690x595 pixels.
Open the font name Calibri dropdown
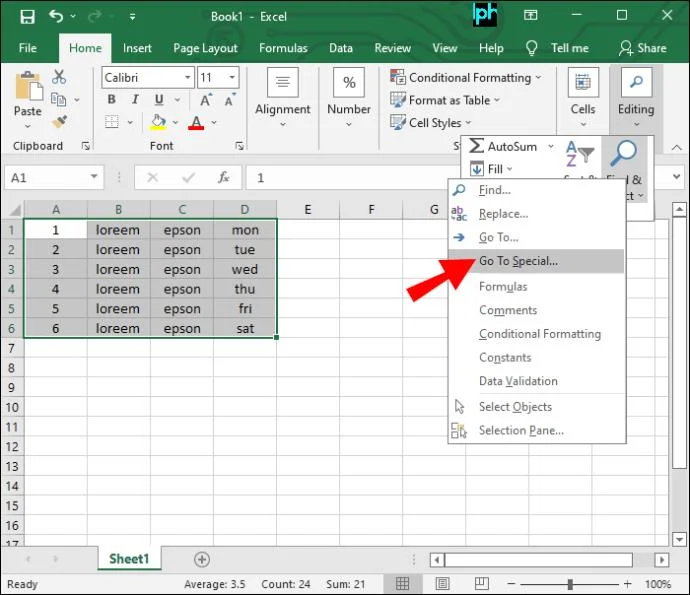point(187,77)
